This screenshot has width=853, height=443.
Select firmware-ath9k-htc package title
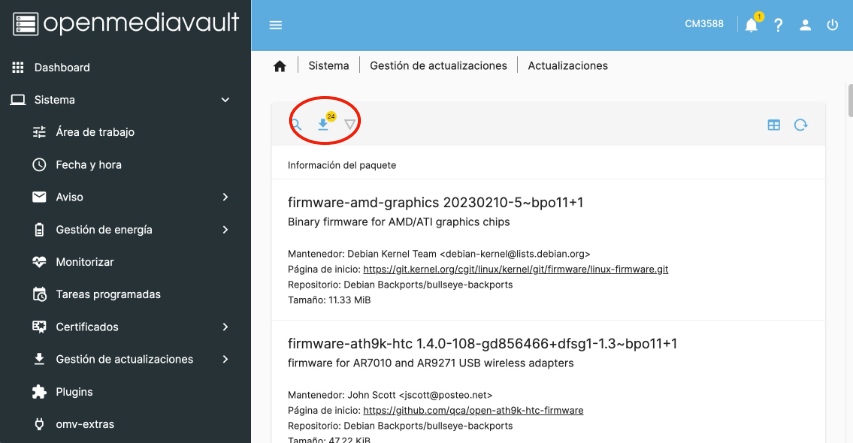(x=482, y=344)
